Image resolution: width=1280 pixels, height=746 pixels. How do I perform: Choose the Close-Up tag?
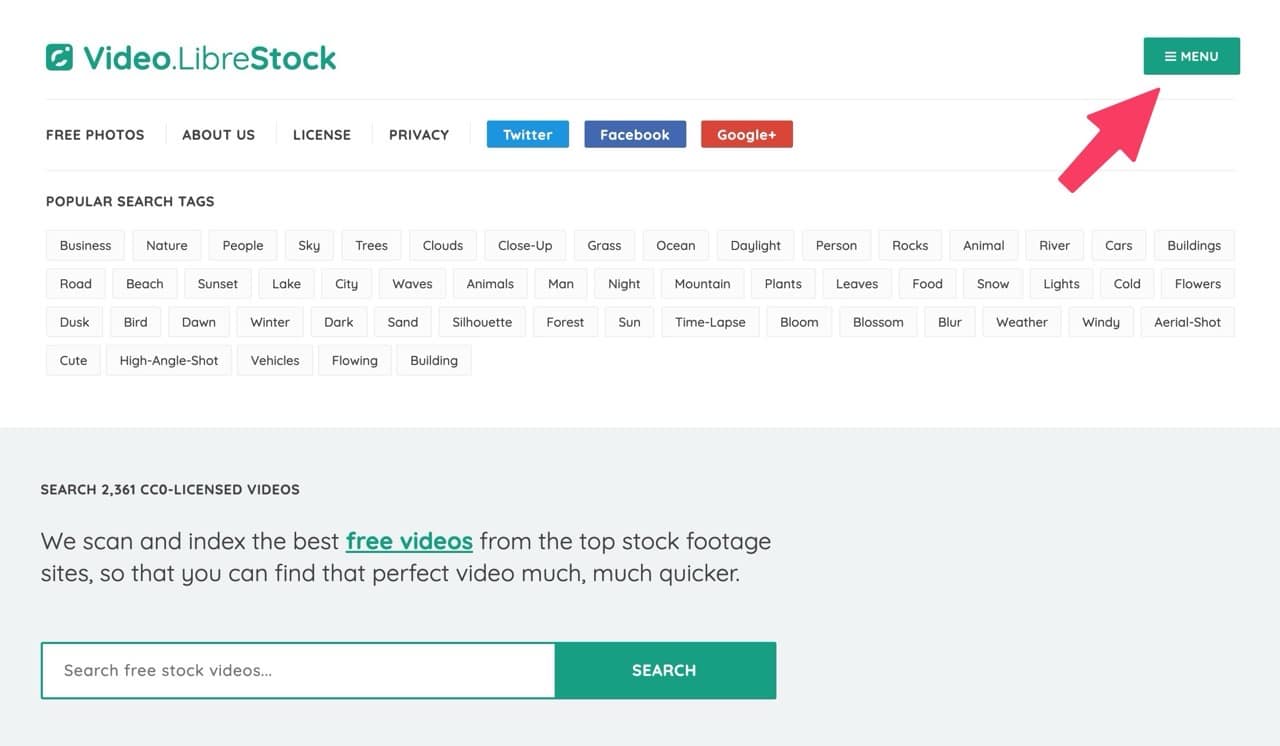click(525, 246)
